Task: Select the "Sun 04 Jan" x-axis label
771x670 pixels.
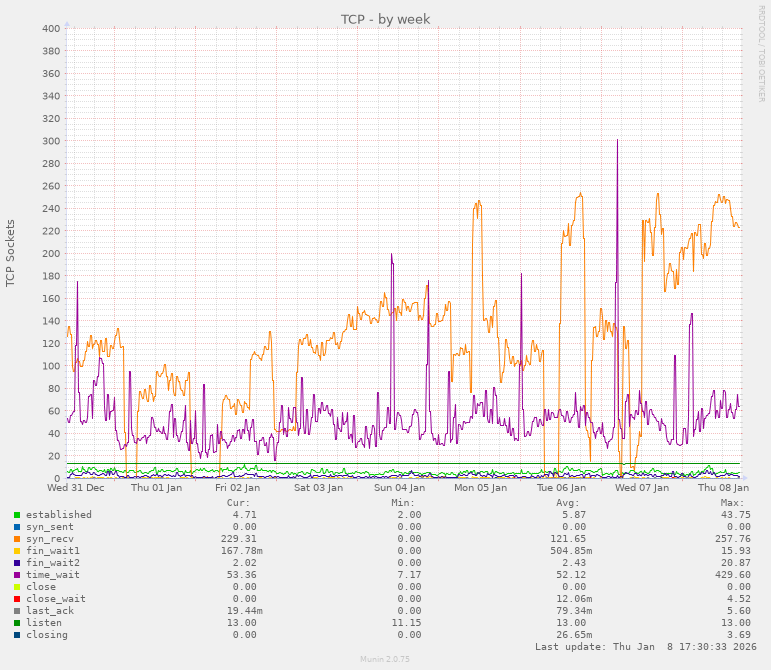Action: pyautogui.click(x=400, y=488)
